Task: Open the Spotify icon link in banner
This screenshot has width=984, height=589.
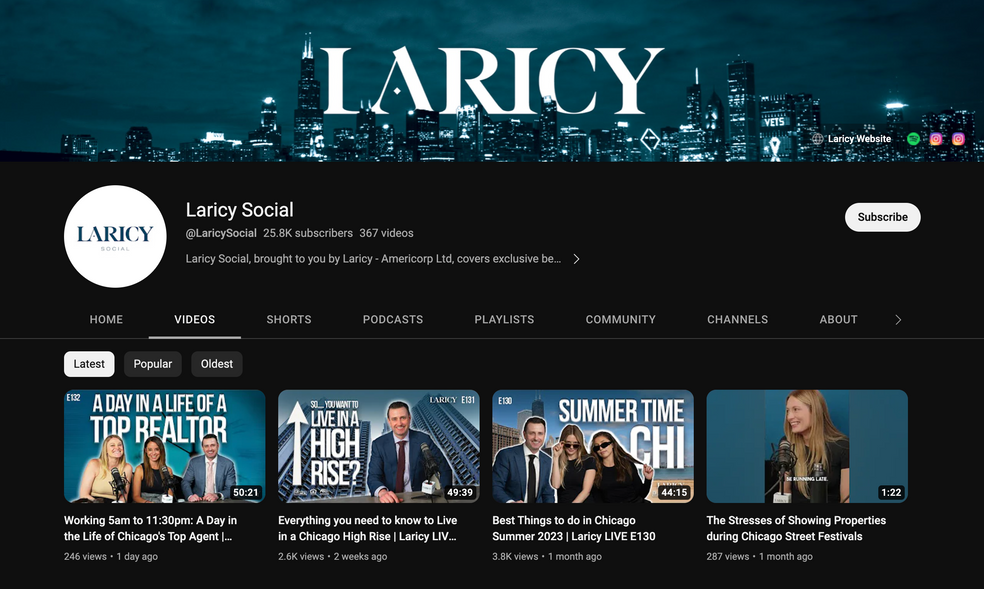Action: [914, 139]
